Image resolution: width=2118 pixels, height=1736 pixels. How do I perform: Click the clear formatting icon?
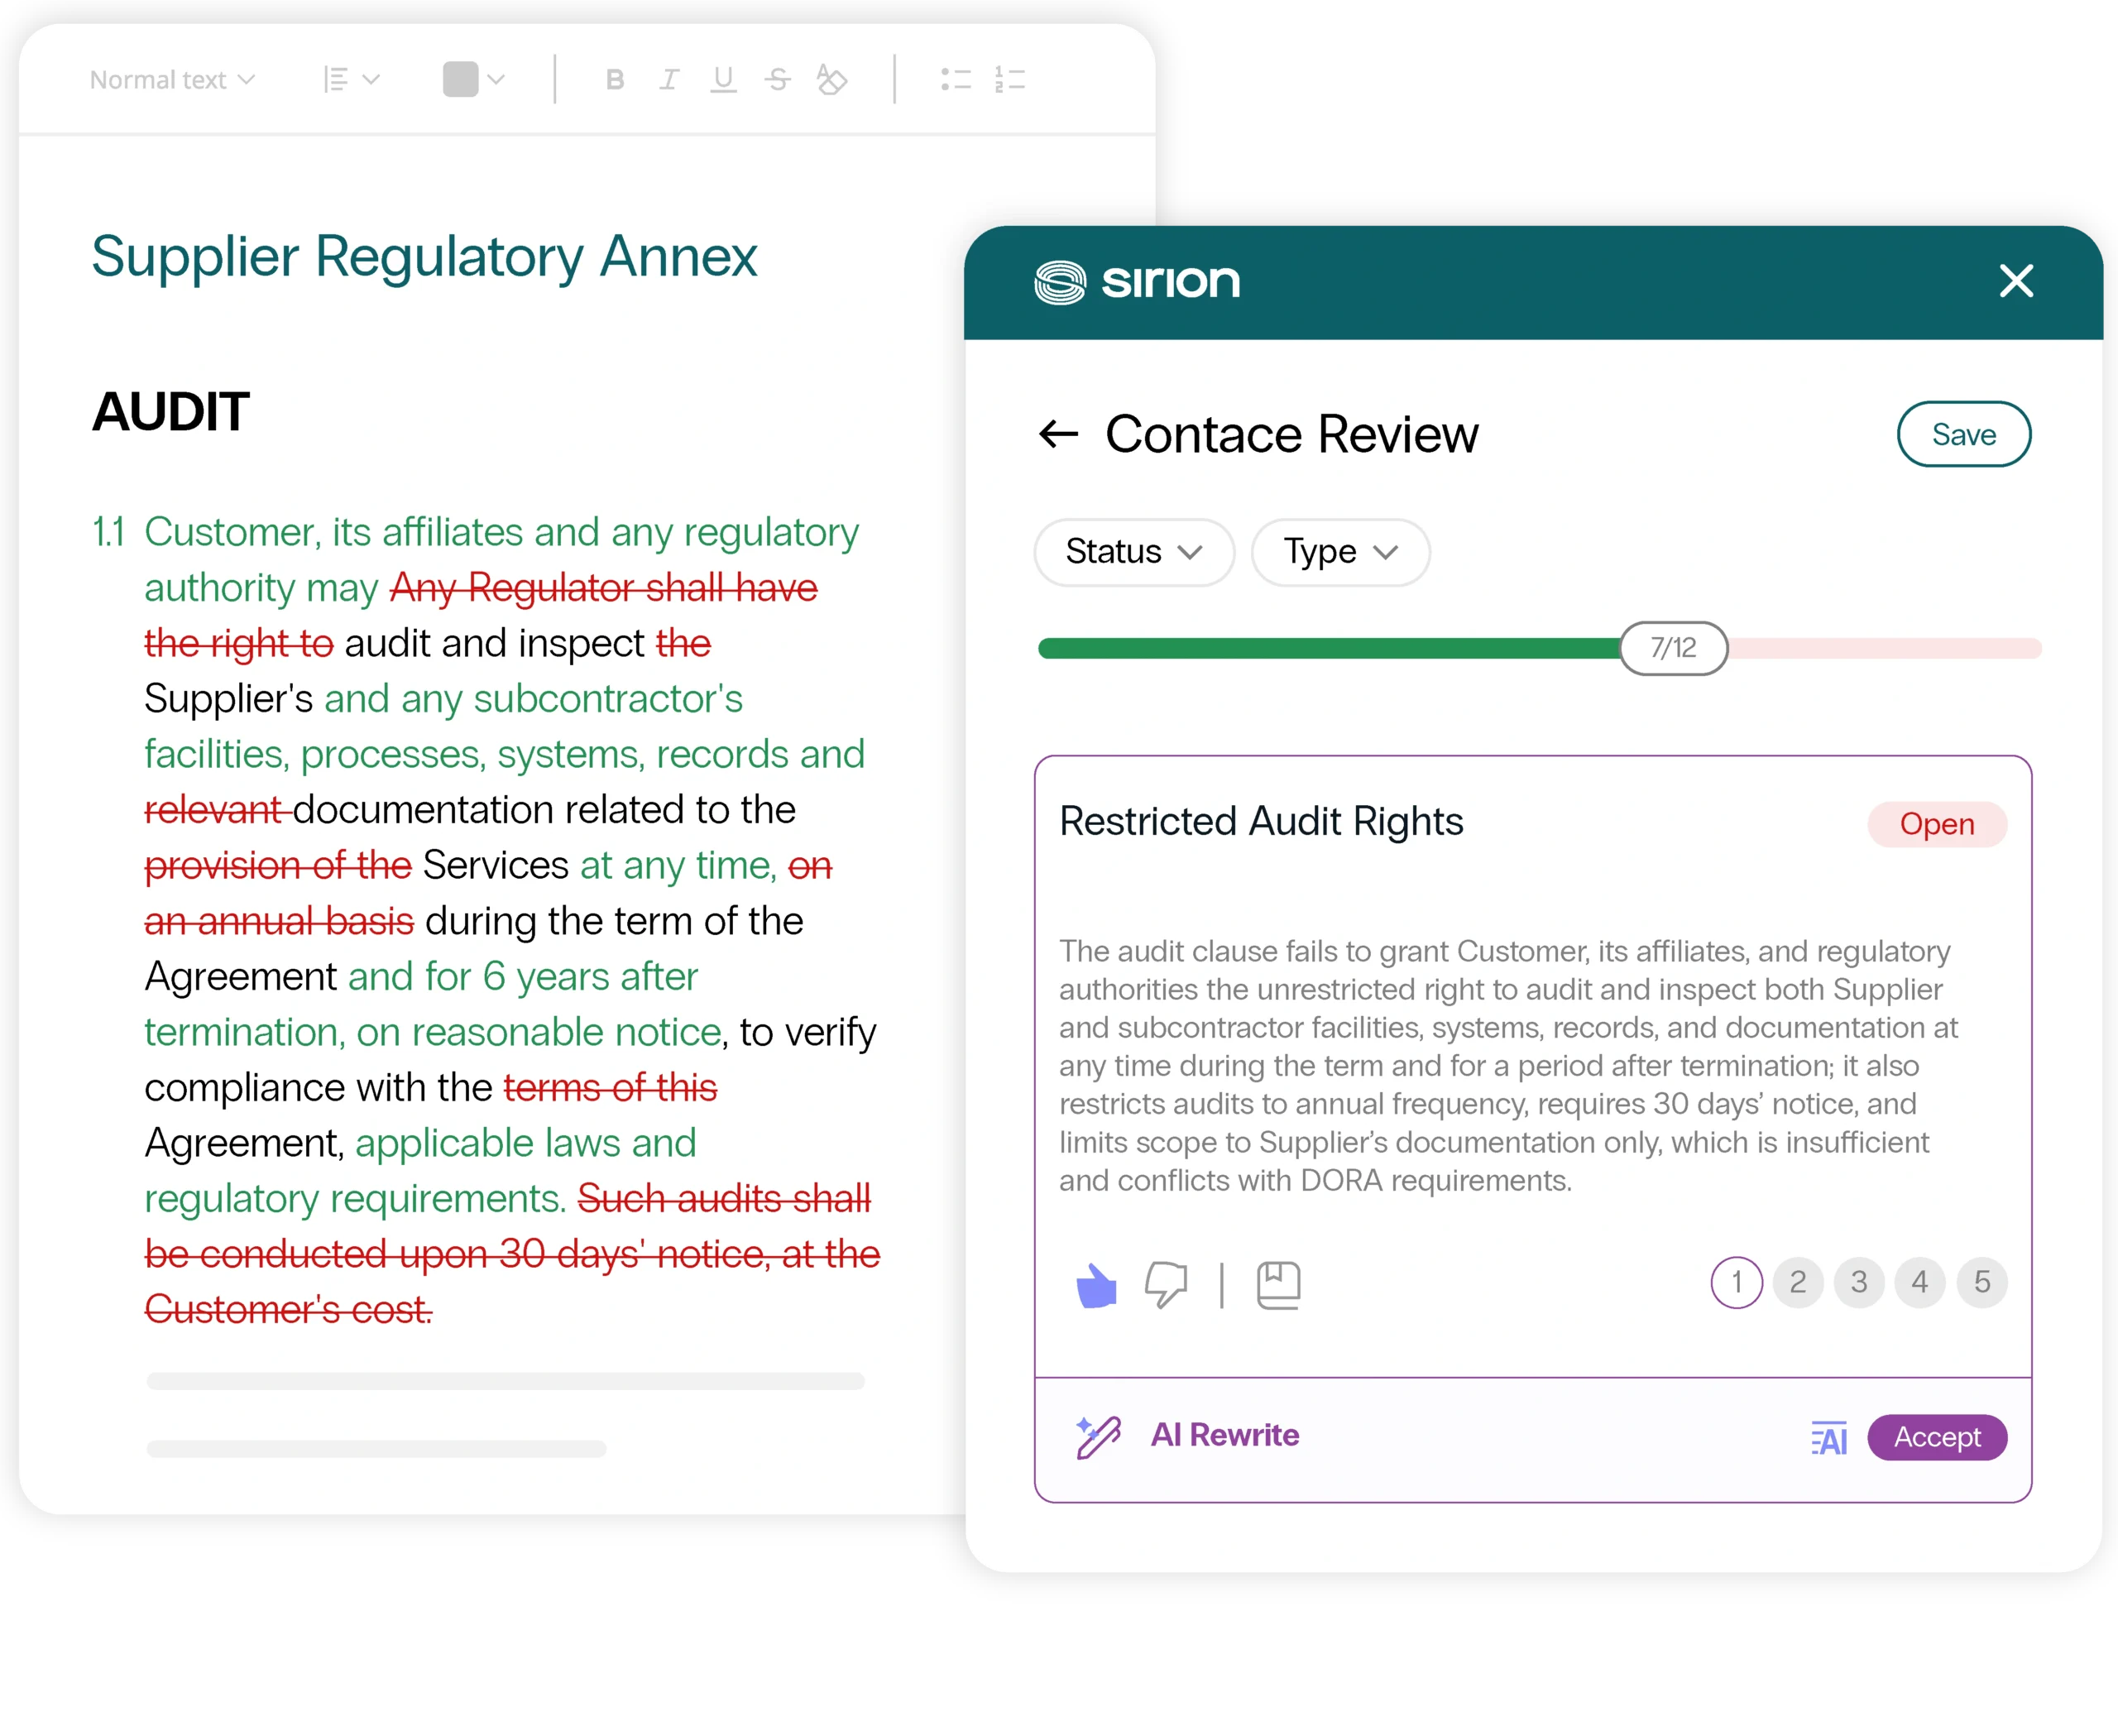coord(831,80)
